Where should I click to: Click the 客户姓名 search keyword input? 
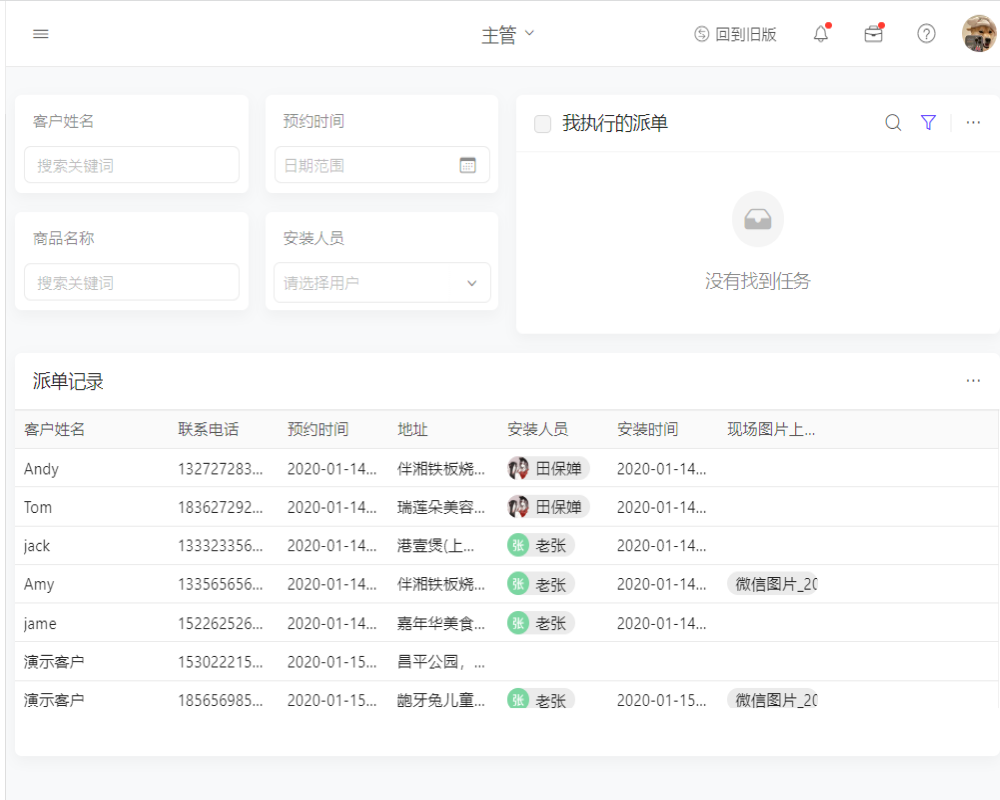(131, 164)
